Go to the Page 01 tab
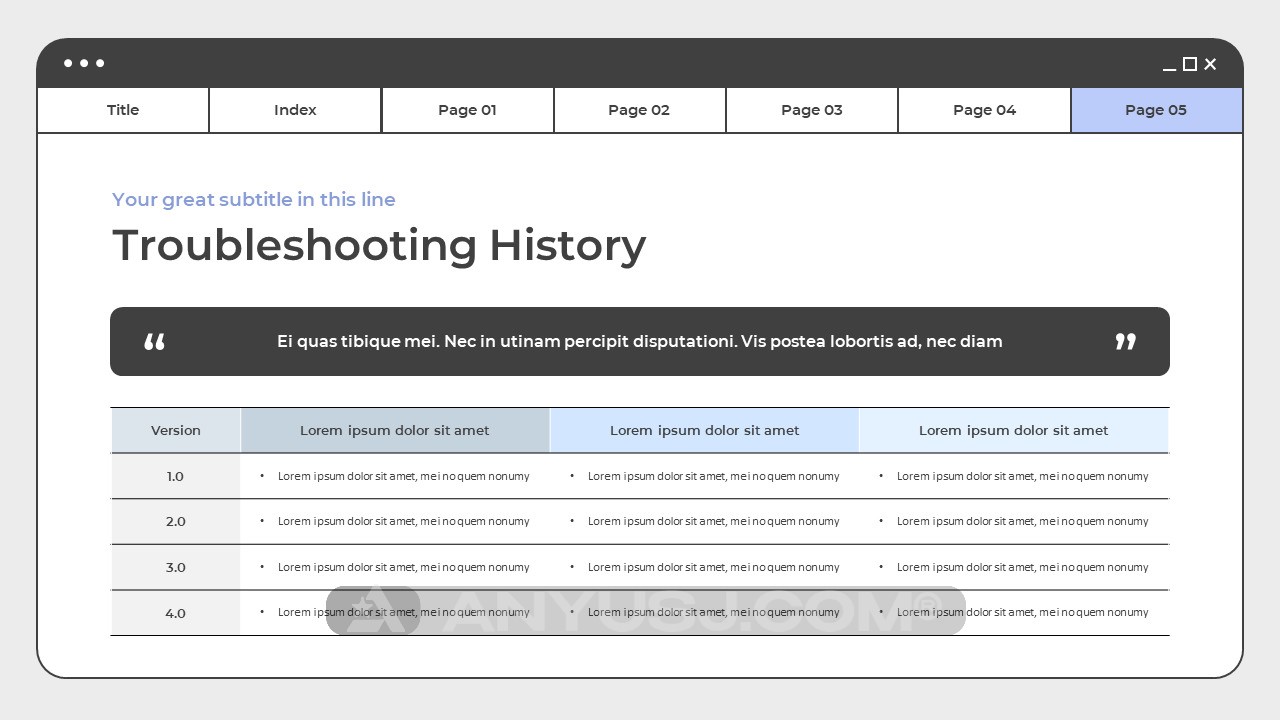Screen dimensions: 1280x720 [x=467, y=110]
